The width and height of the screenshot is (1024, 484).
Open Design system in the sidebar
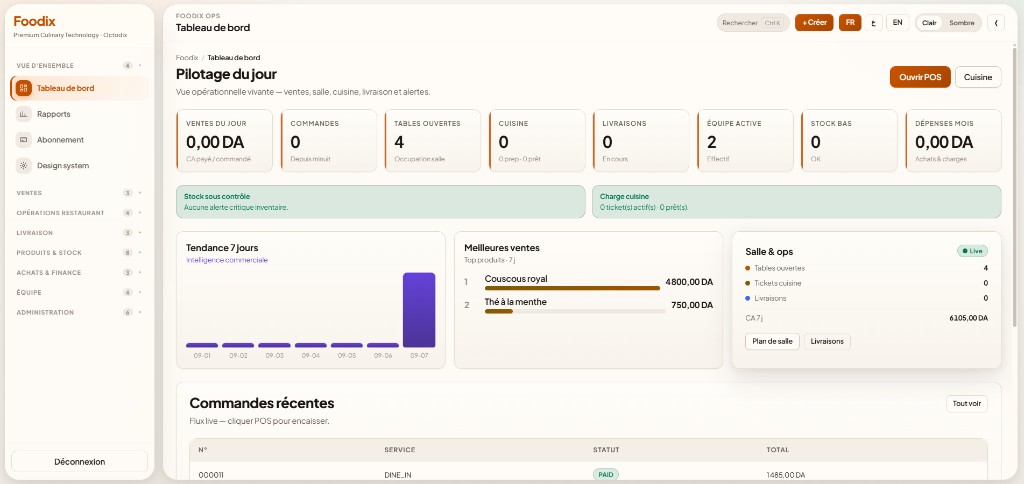pyautogui.click(x=80, y=165)
